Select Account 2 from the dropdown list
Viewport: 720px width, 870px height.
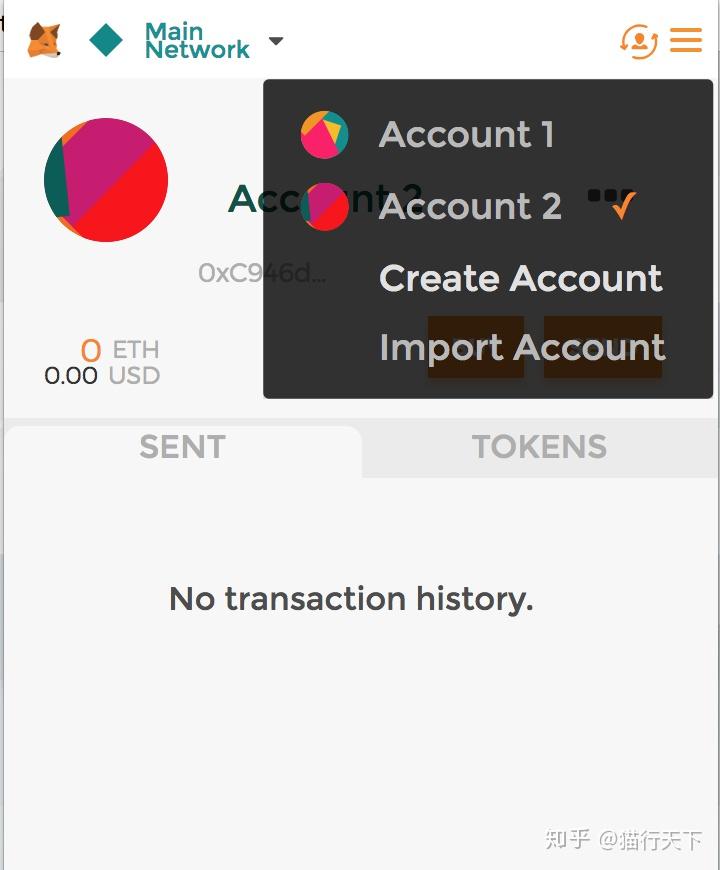(470, 207)
